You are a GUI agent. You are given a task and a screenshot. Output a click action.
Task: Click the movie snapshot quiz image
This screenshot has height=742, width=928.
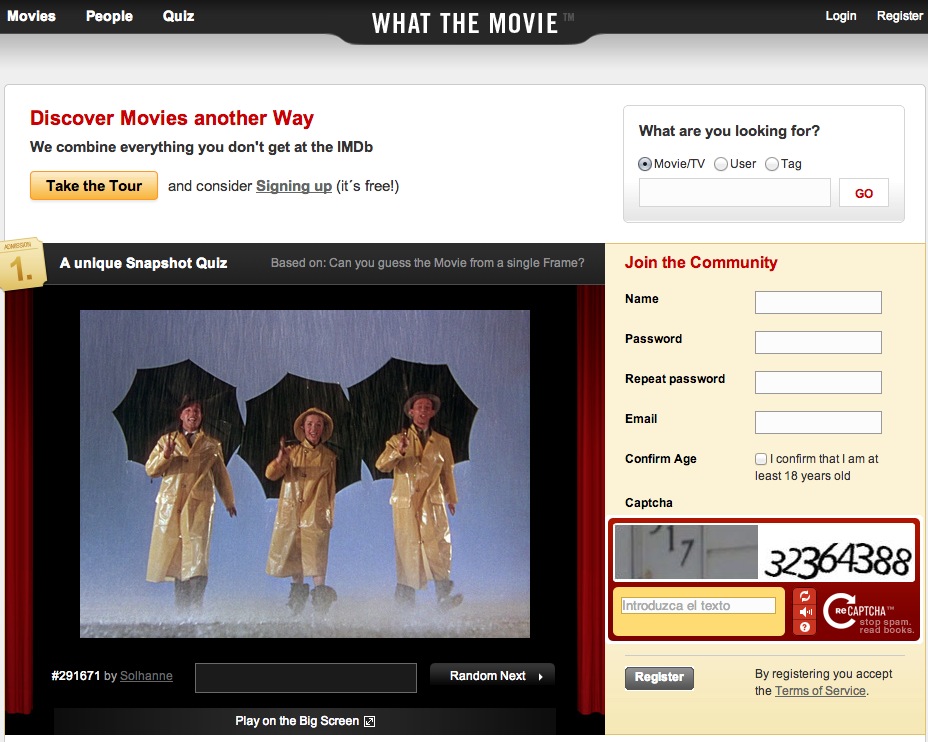pos(305,473)
